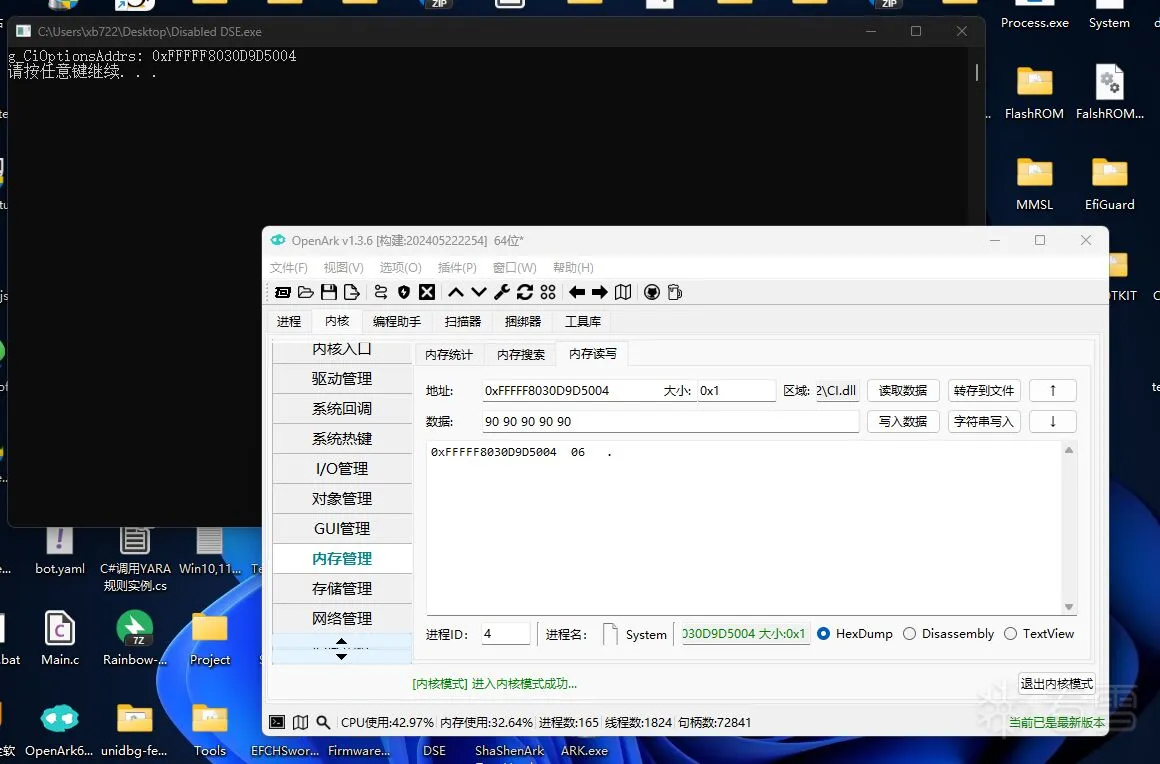Open the 窗口(W) menu
The image size is (1160, 764).
tap(515, 267)
